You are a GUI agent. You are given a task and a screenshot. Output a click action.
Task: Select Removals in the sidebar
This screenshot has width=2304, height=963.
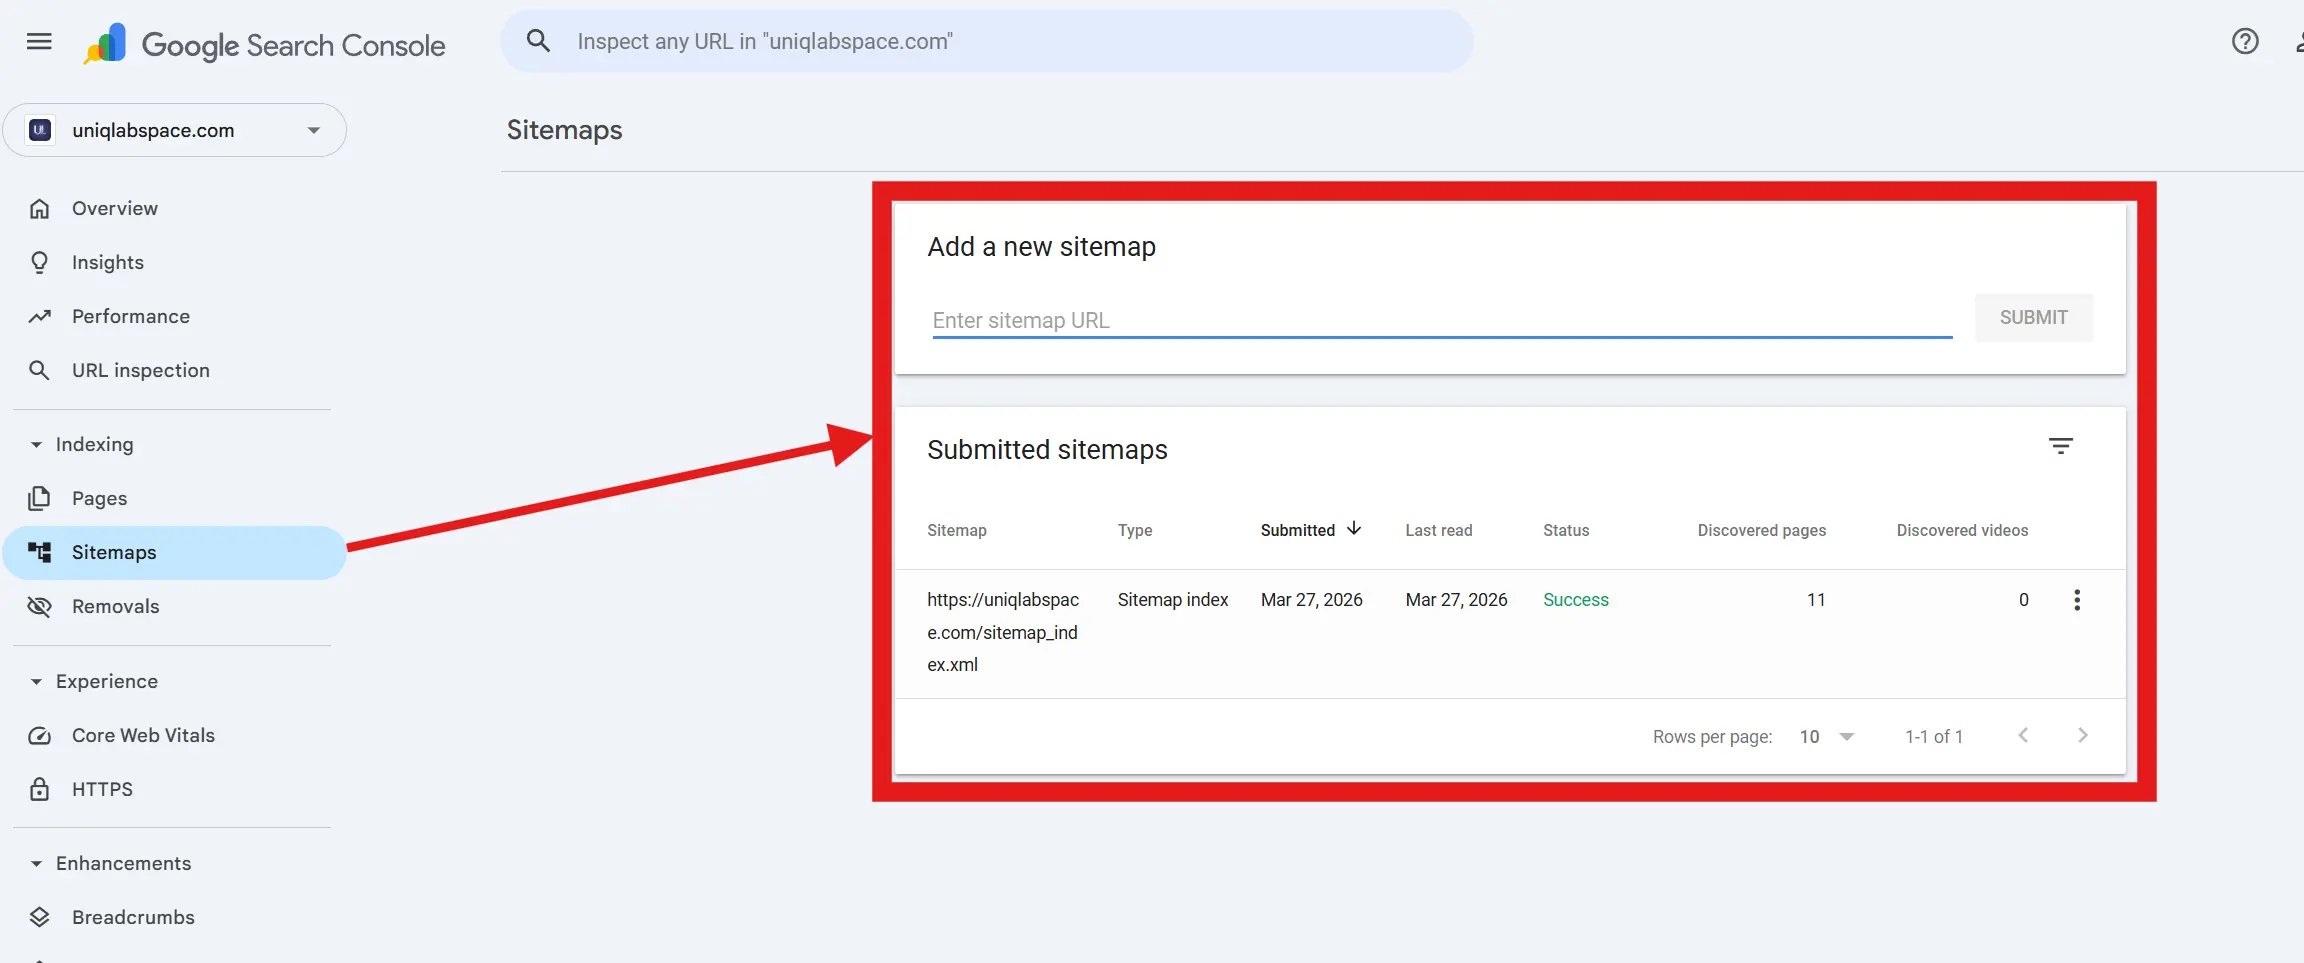(115, 607)
